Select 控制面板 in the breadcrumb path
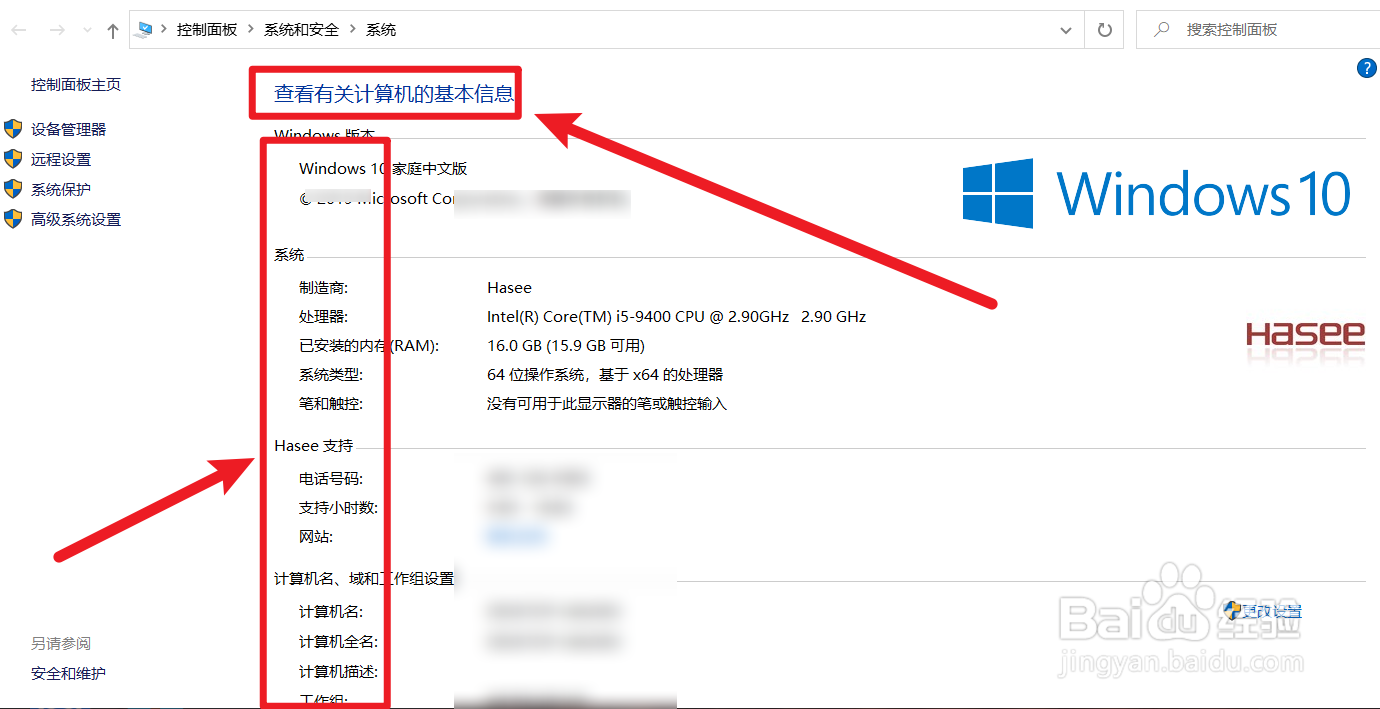The height and width of the screenshot is (709, 1380). [207, 30]
